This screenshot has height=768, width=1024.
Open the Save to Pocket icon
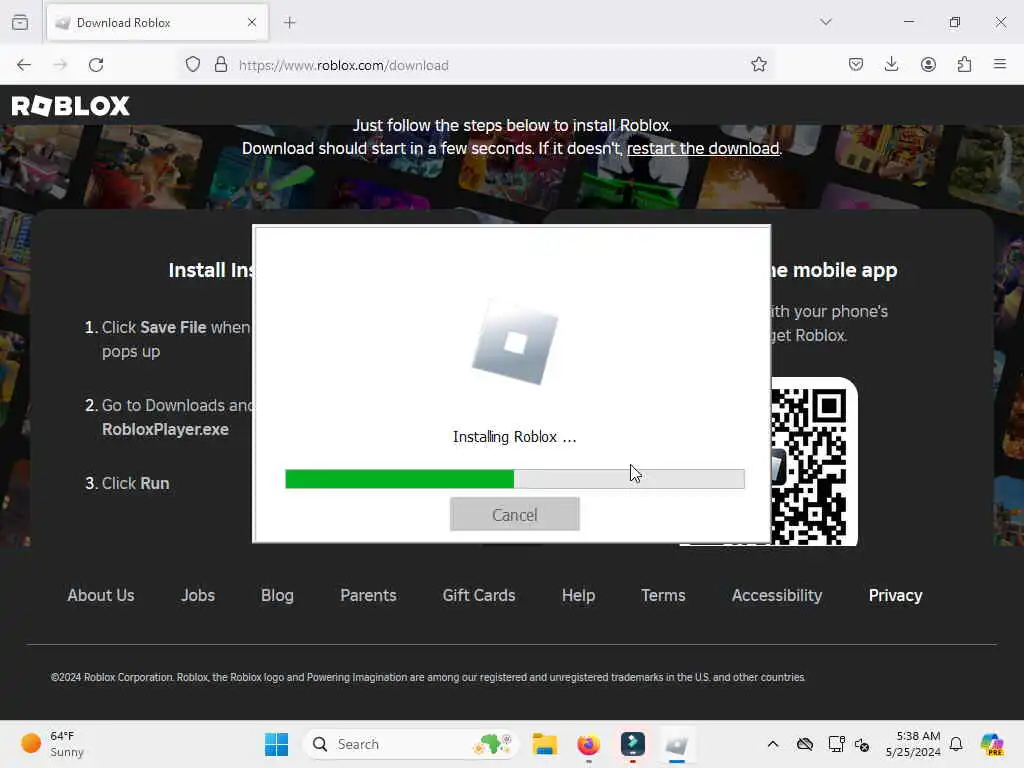(x=856, y=65)
